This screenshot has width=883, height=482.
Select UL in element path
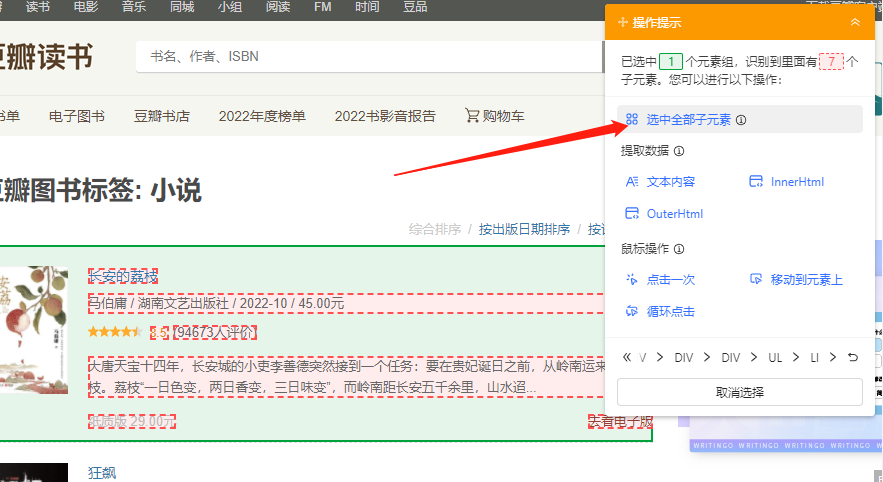point(775,358)
